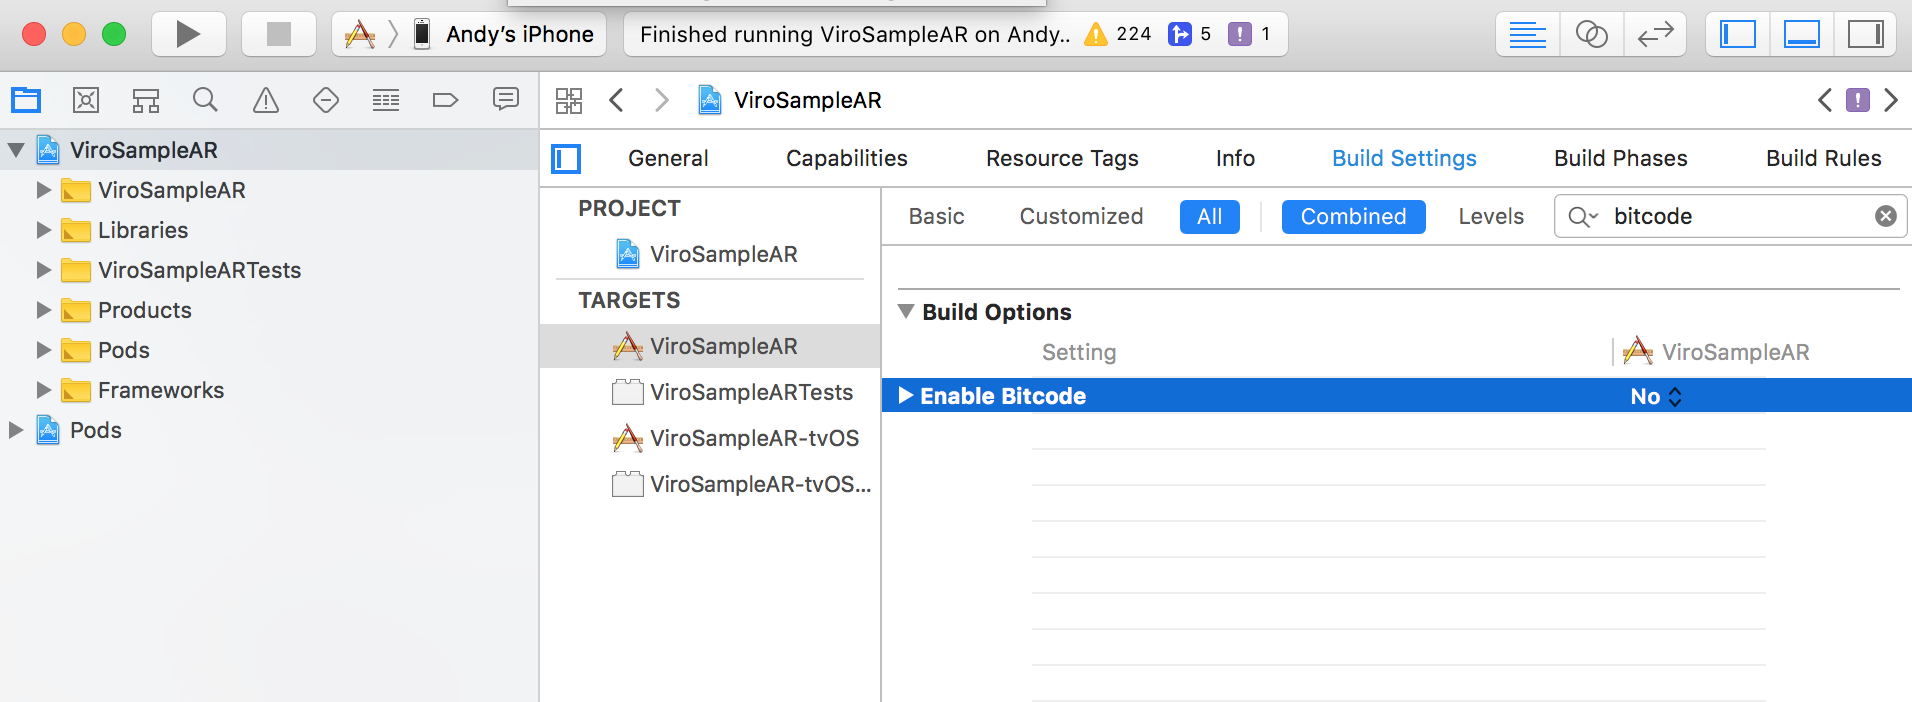1912x702 pixels.
Task: Switch to the Standard editor
Action: [1527, 34]
